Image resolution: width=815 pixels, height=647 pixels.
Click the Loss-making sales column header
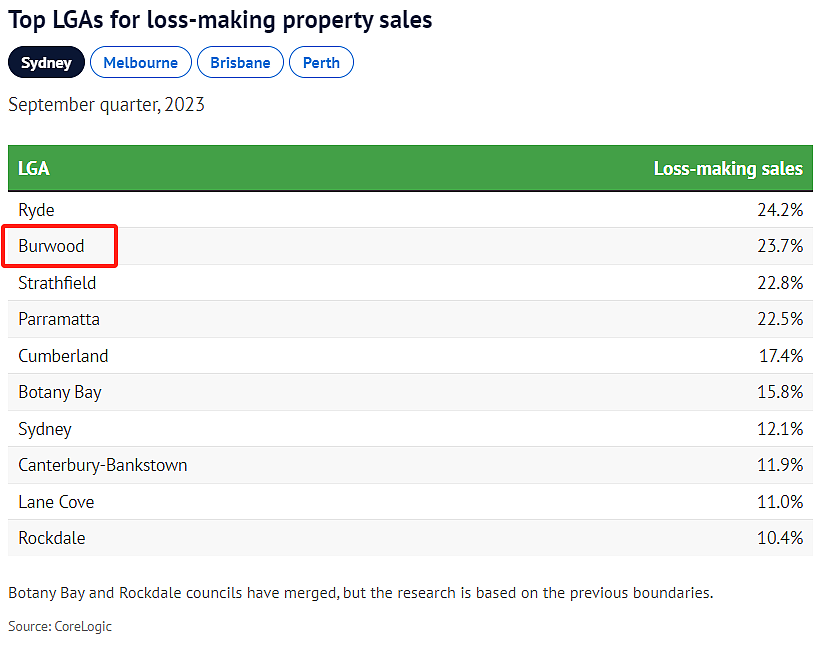tap(727, 168)
